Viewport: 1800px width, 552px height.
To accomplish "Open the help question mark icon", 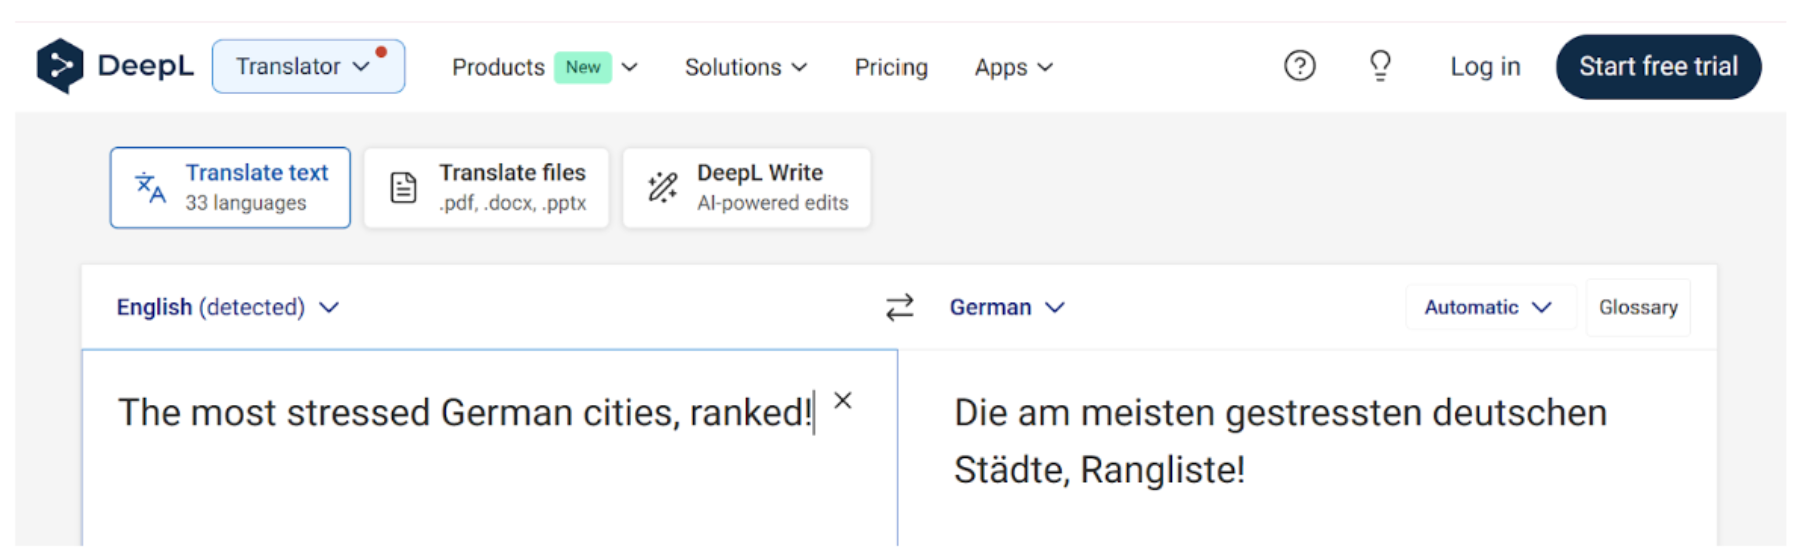I will (1299, 66).
